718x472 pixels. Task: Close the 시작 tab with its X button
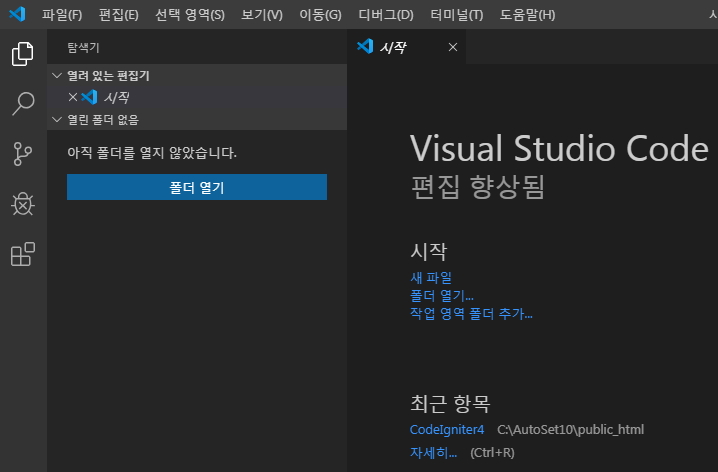(x=453, y=47)
